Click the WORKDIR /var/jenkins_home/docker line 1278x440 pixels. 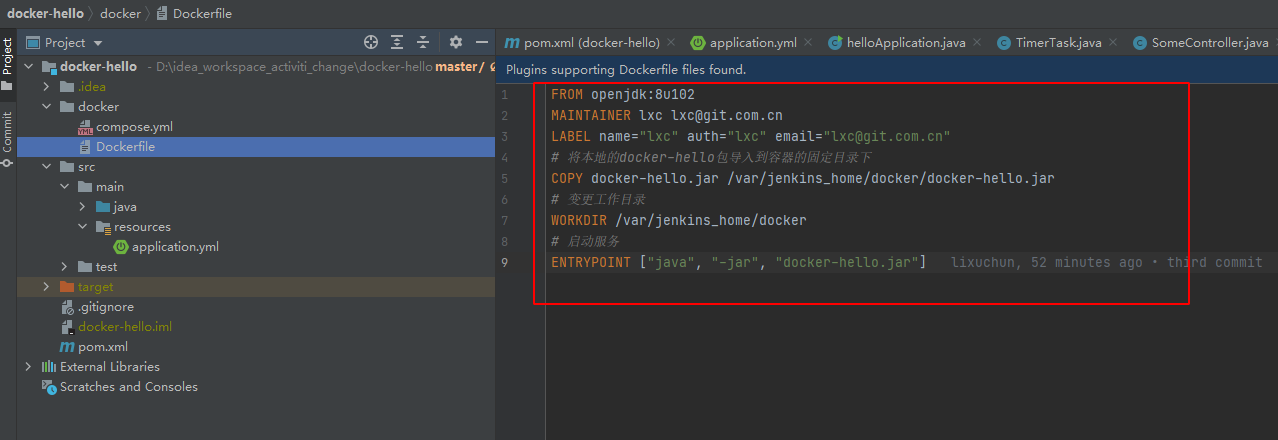click(x=678, y=220)
